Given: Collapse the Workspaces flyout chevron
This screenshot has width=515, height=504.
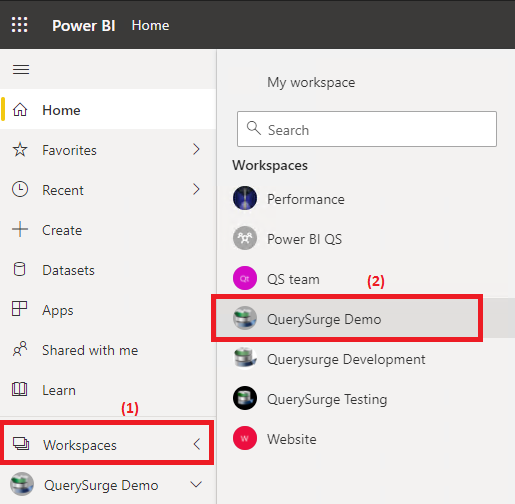Looking at the screenshot, I should [197, 444].
